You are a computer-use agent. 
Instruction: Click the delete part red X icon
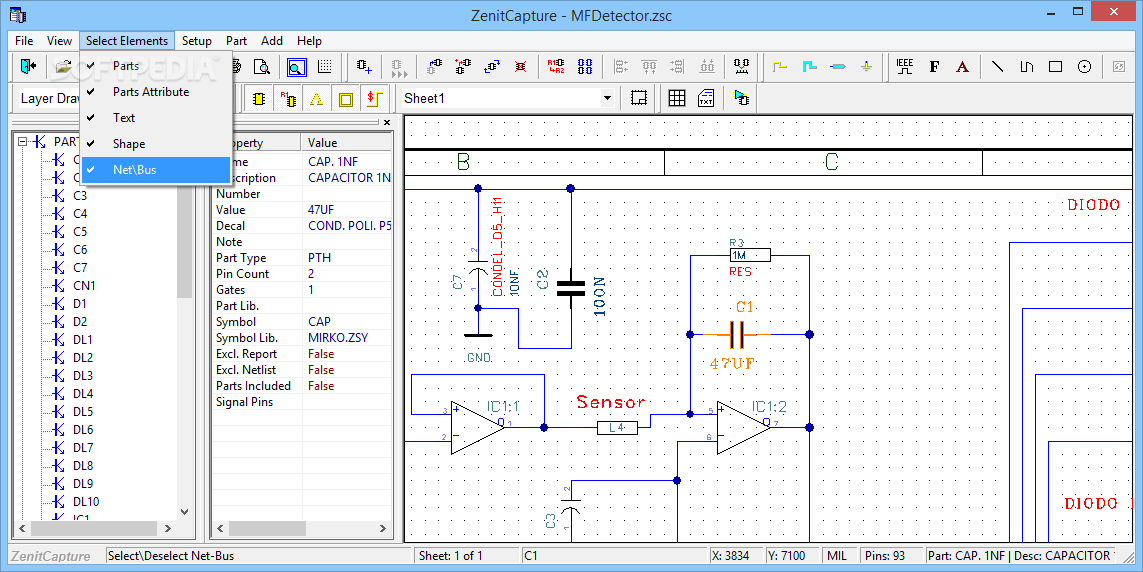tap(520, 67)
